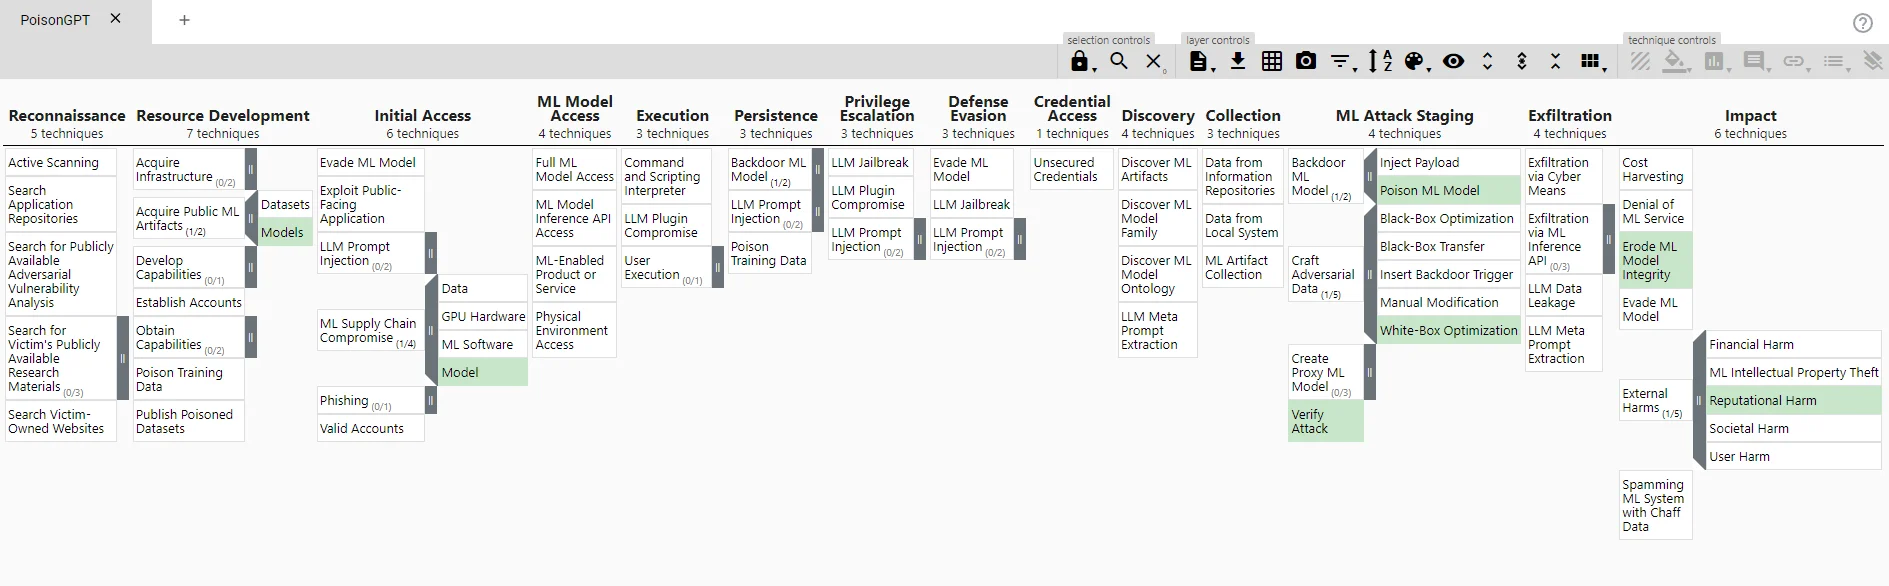This screenshot has width=1889, height=586.
Task: Click the Resource Development tactic header
Action: (223, 116)
